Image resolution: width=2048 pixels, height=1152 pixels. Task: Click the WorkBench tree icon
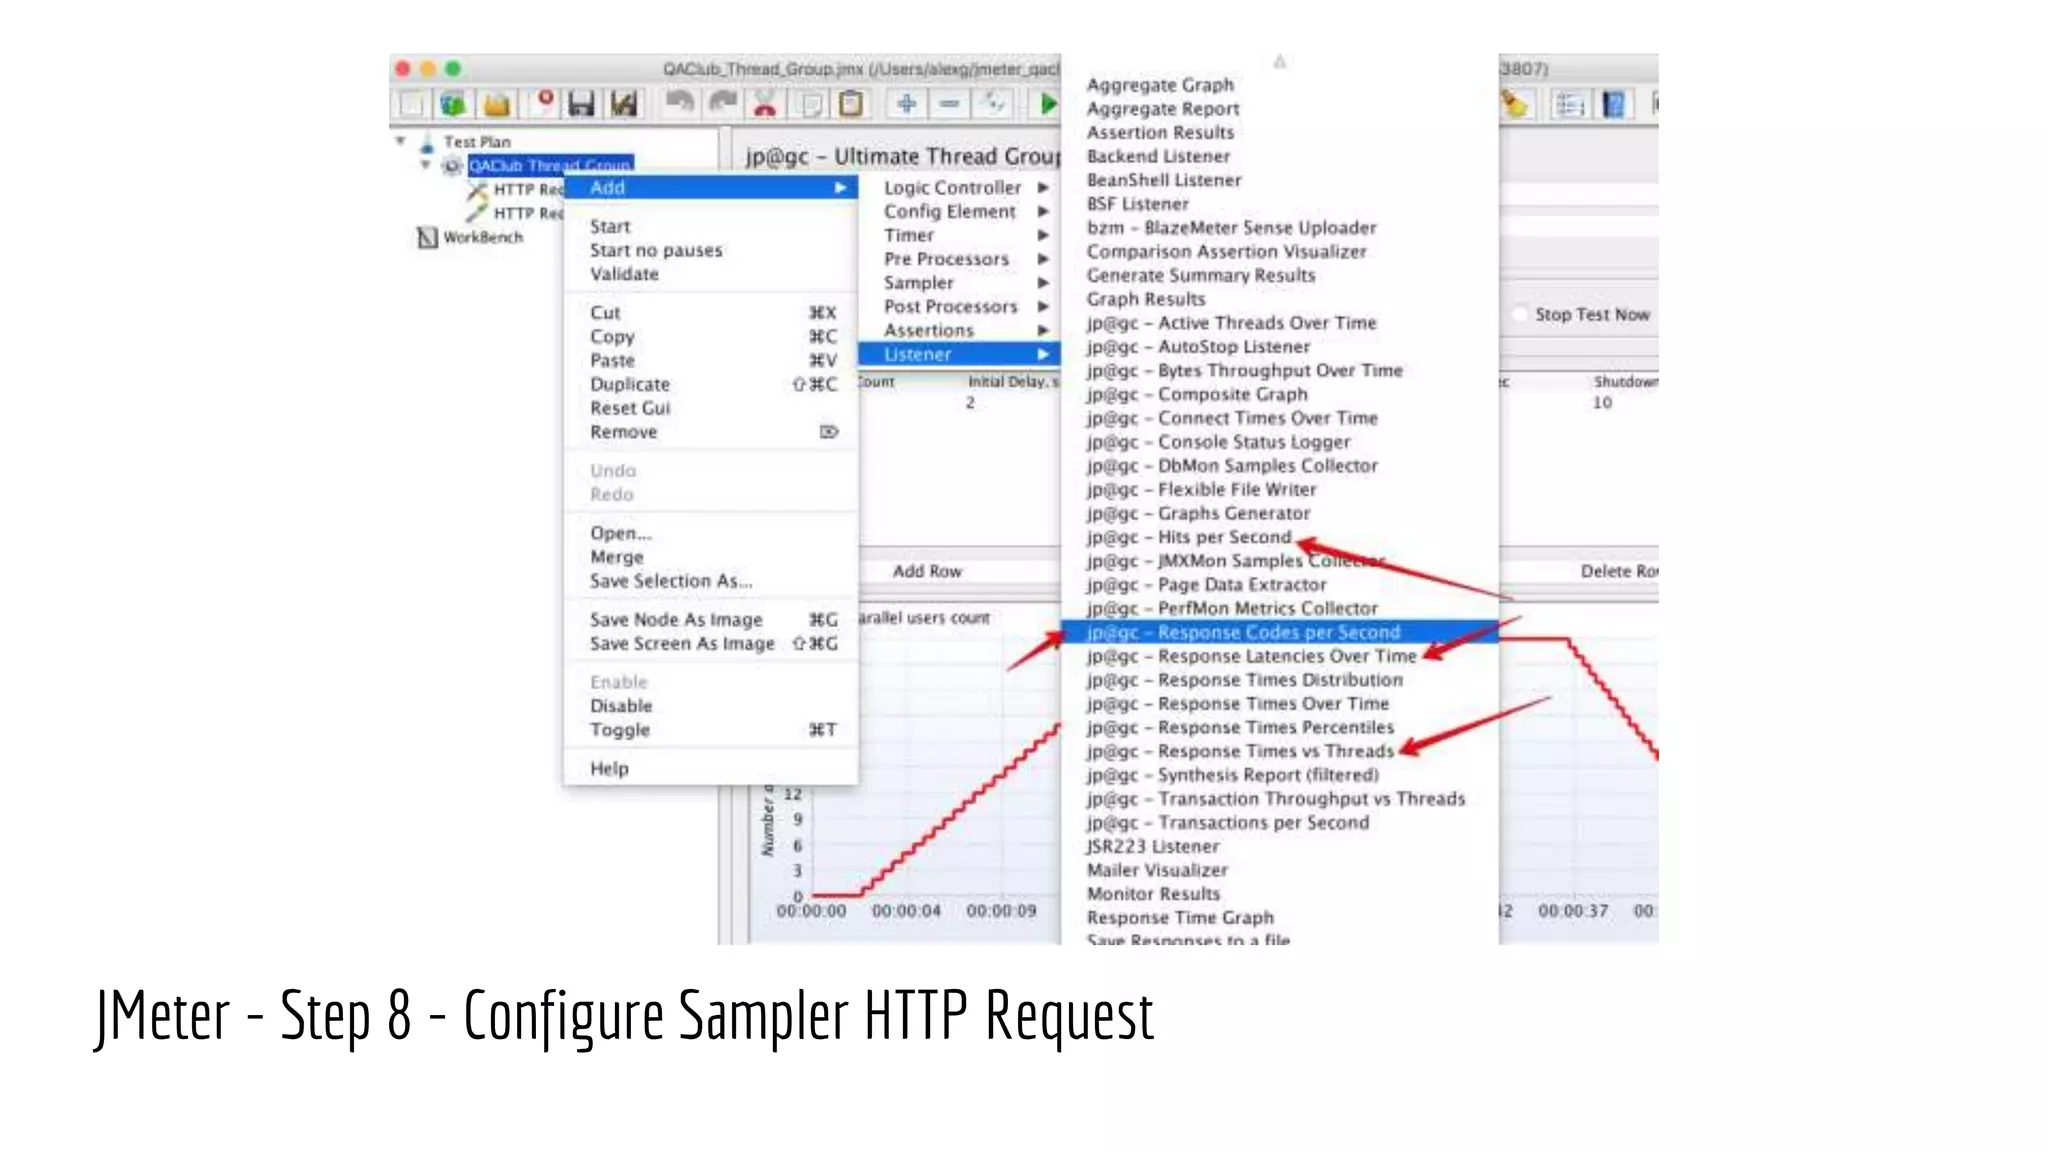pyautogui.click(x=427, y=237)
